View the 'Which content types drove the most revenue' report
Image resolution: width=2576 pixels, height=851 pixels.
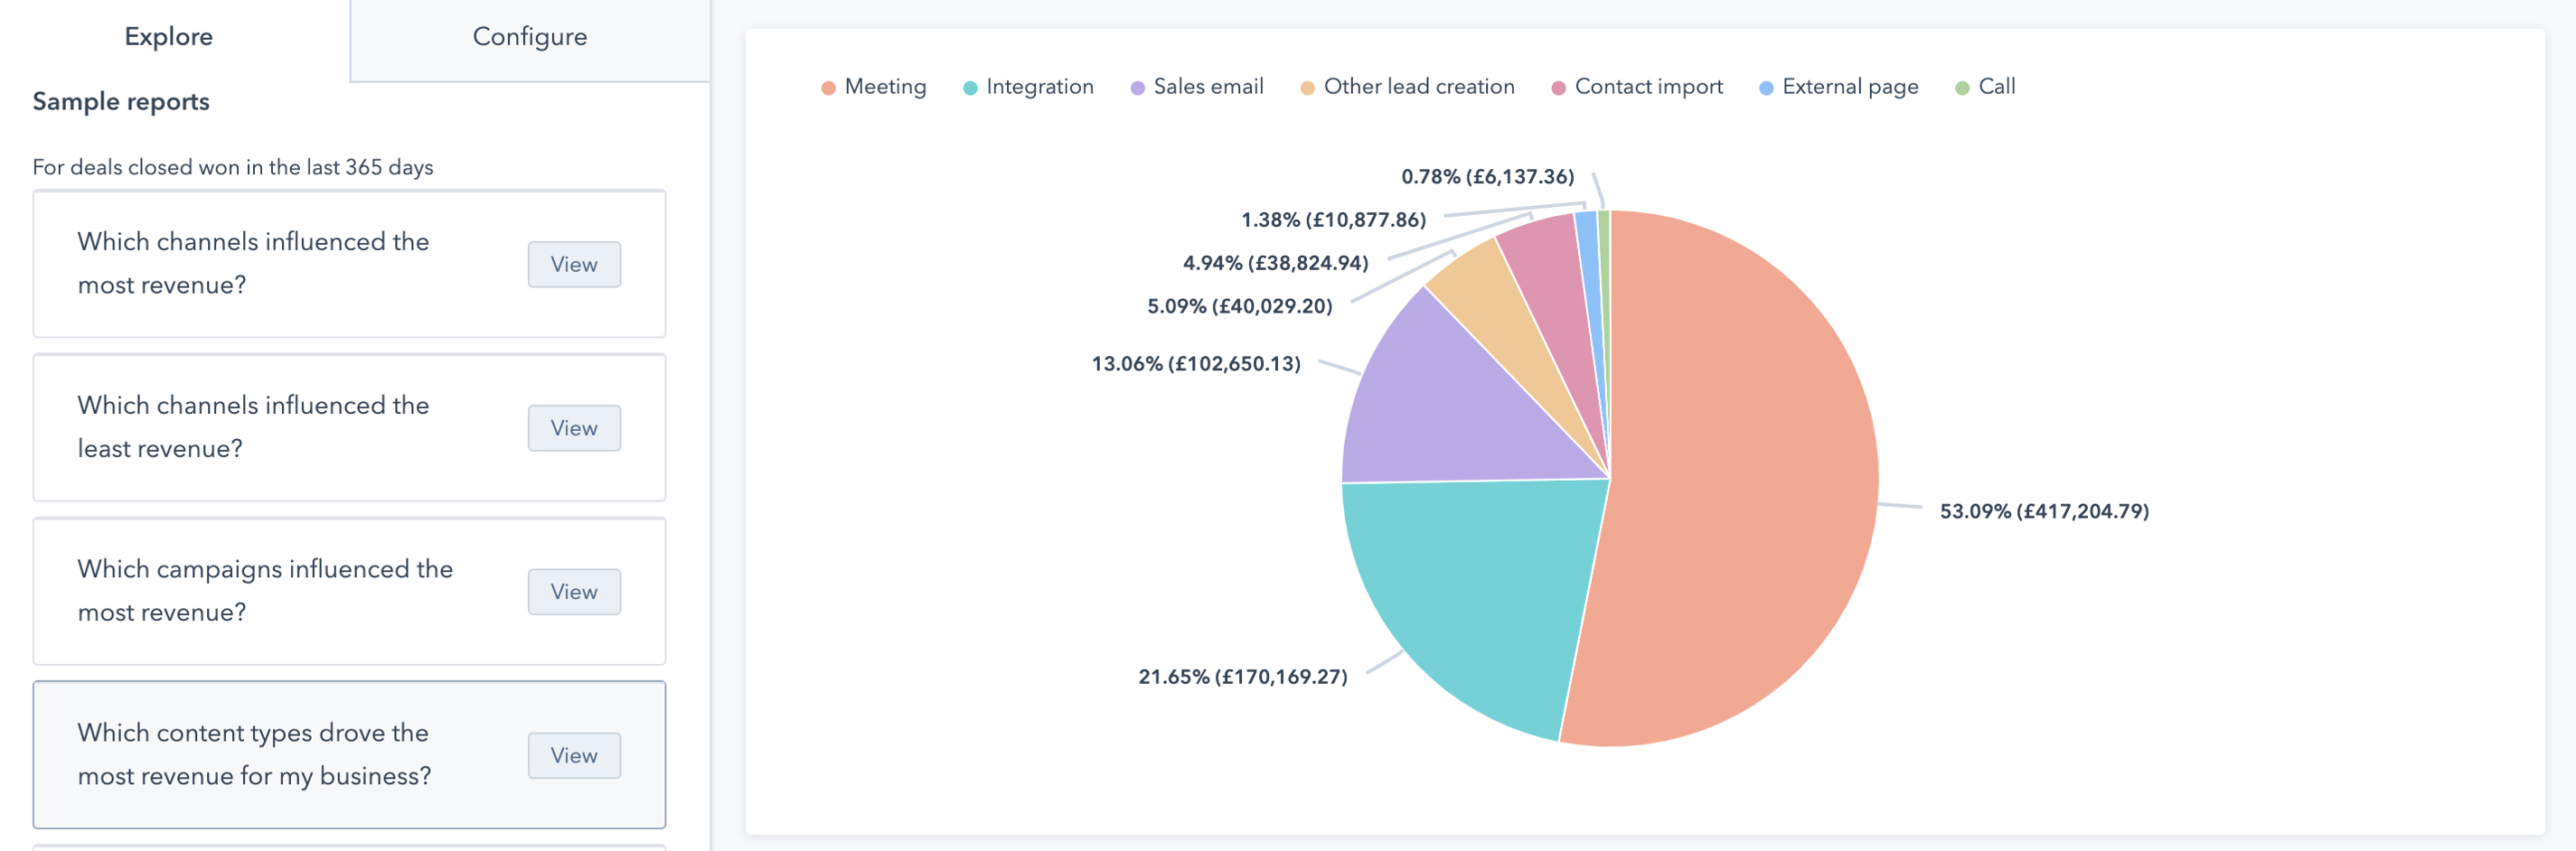pyautogui.click(x=574, y=755)
